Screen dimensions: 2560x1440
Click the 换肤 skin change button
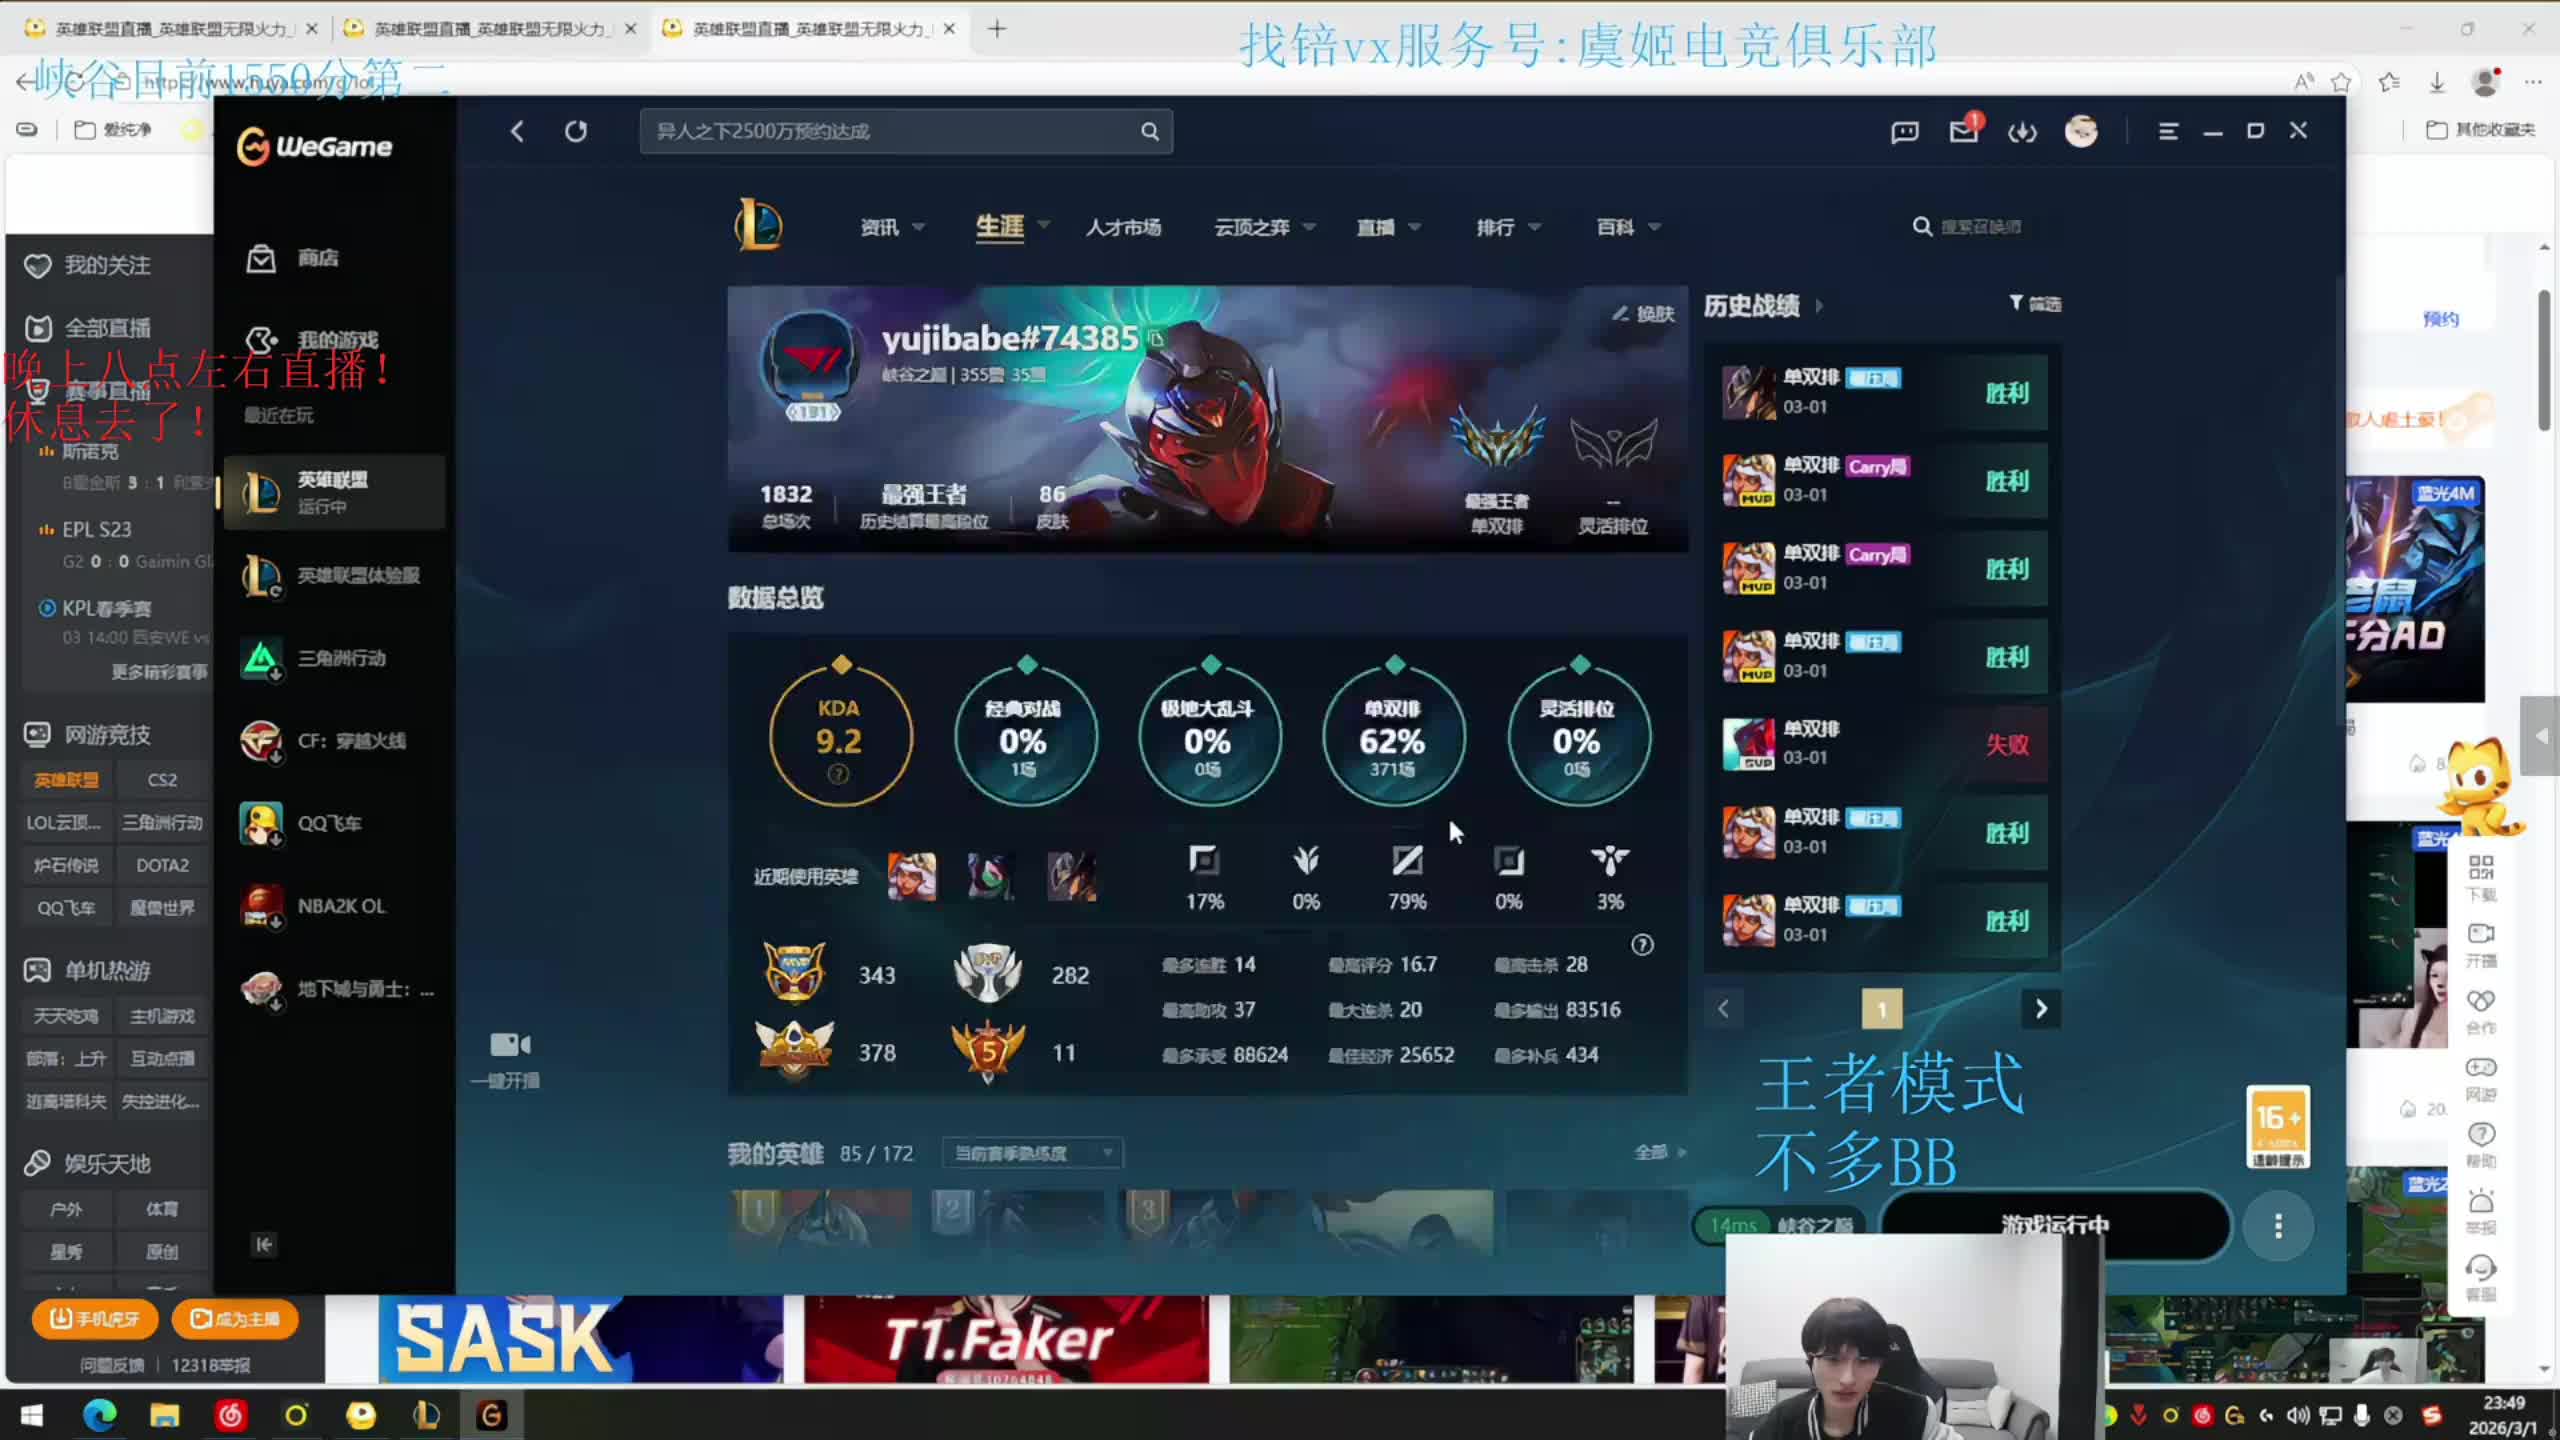[x=1642, y=313]
